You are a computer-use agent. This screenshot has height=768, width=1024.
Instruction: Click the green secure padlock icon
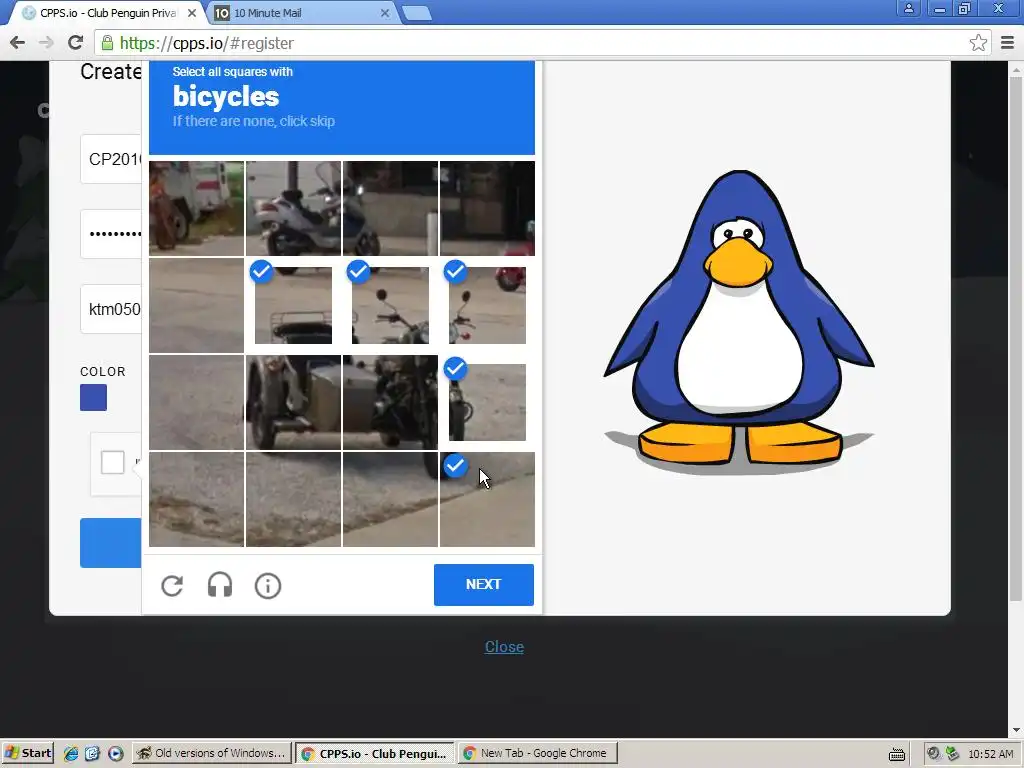(108, 43)
